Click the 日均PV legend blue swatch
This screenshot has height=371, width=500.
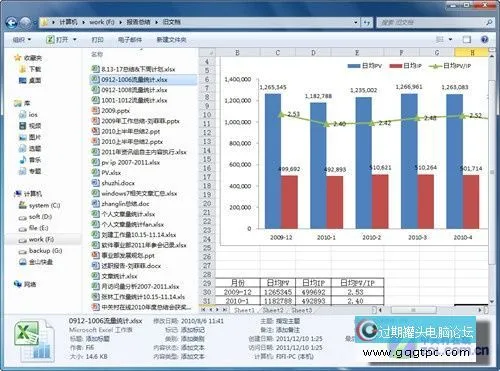pyautogui.click(x=354, y=66)
